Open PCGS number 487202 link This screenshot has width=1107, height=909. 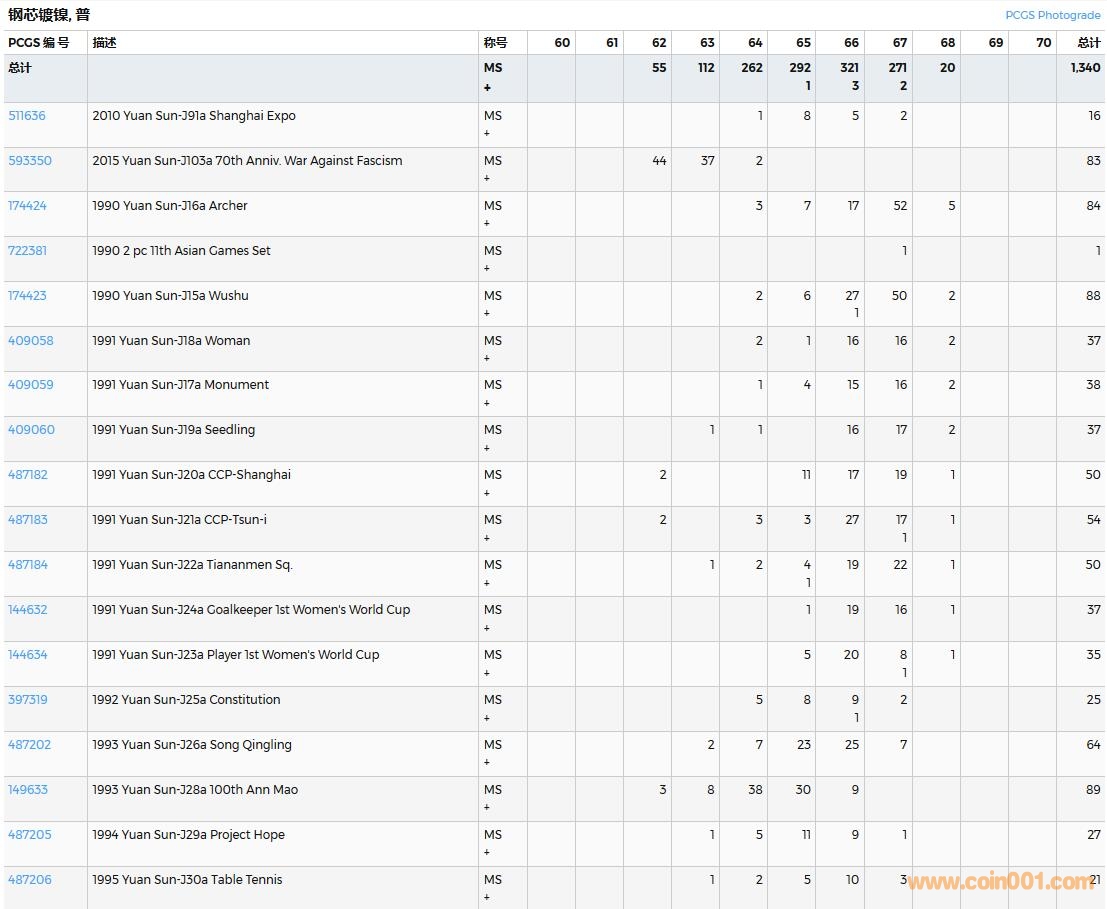30,745
